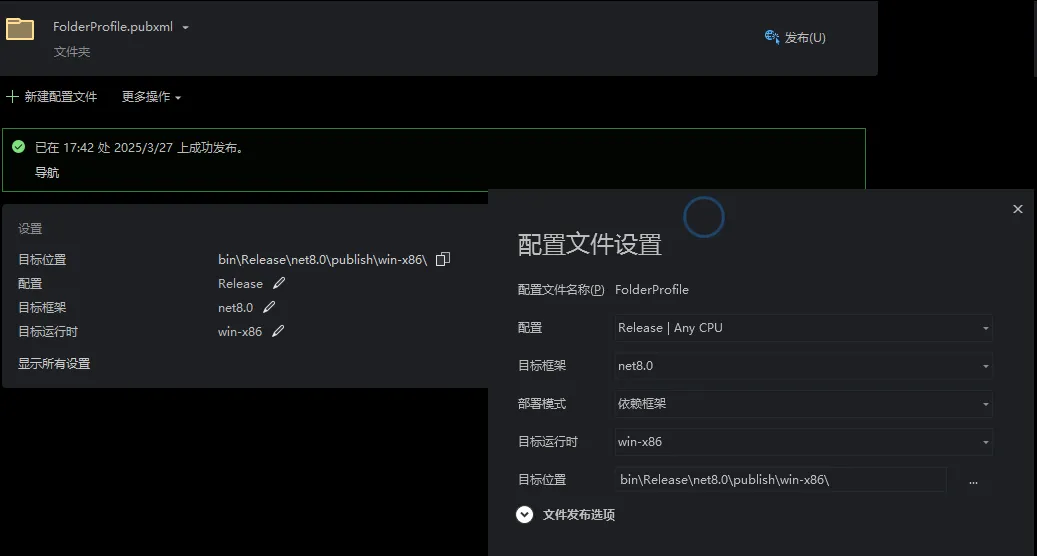The width and height of the screenshot is (1037, 556).
Task: Click the 设置 section heading
Action: tap(30, 229)
